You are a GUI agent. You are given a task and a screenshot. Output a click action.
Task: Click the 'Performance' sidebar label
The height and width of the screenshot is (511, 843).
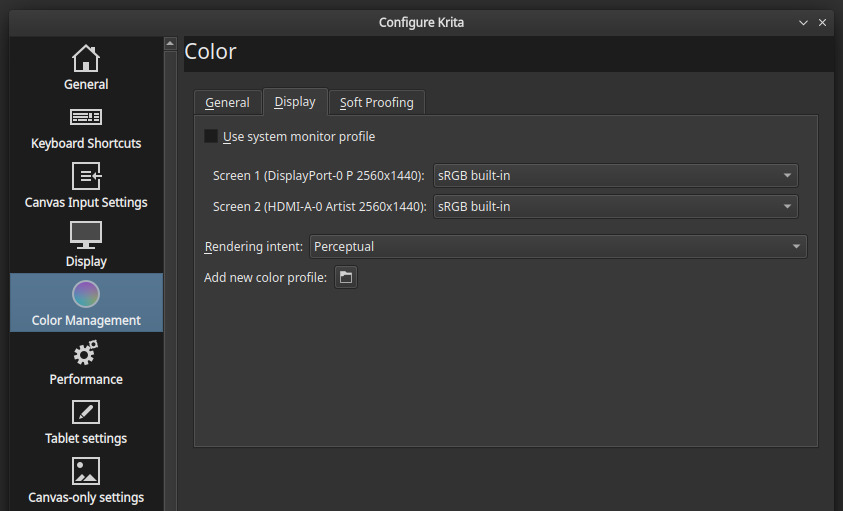[x=86, y=379]
